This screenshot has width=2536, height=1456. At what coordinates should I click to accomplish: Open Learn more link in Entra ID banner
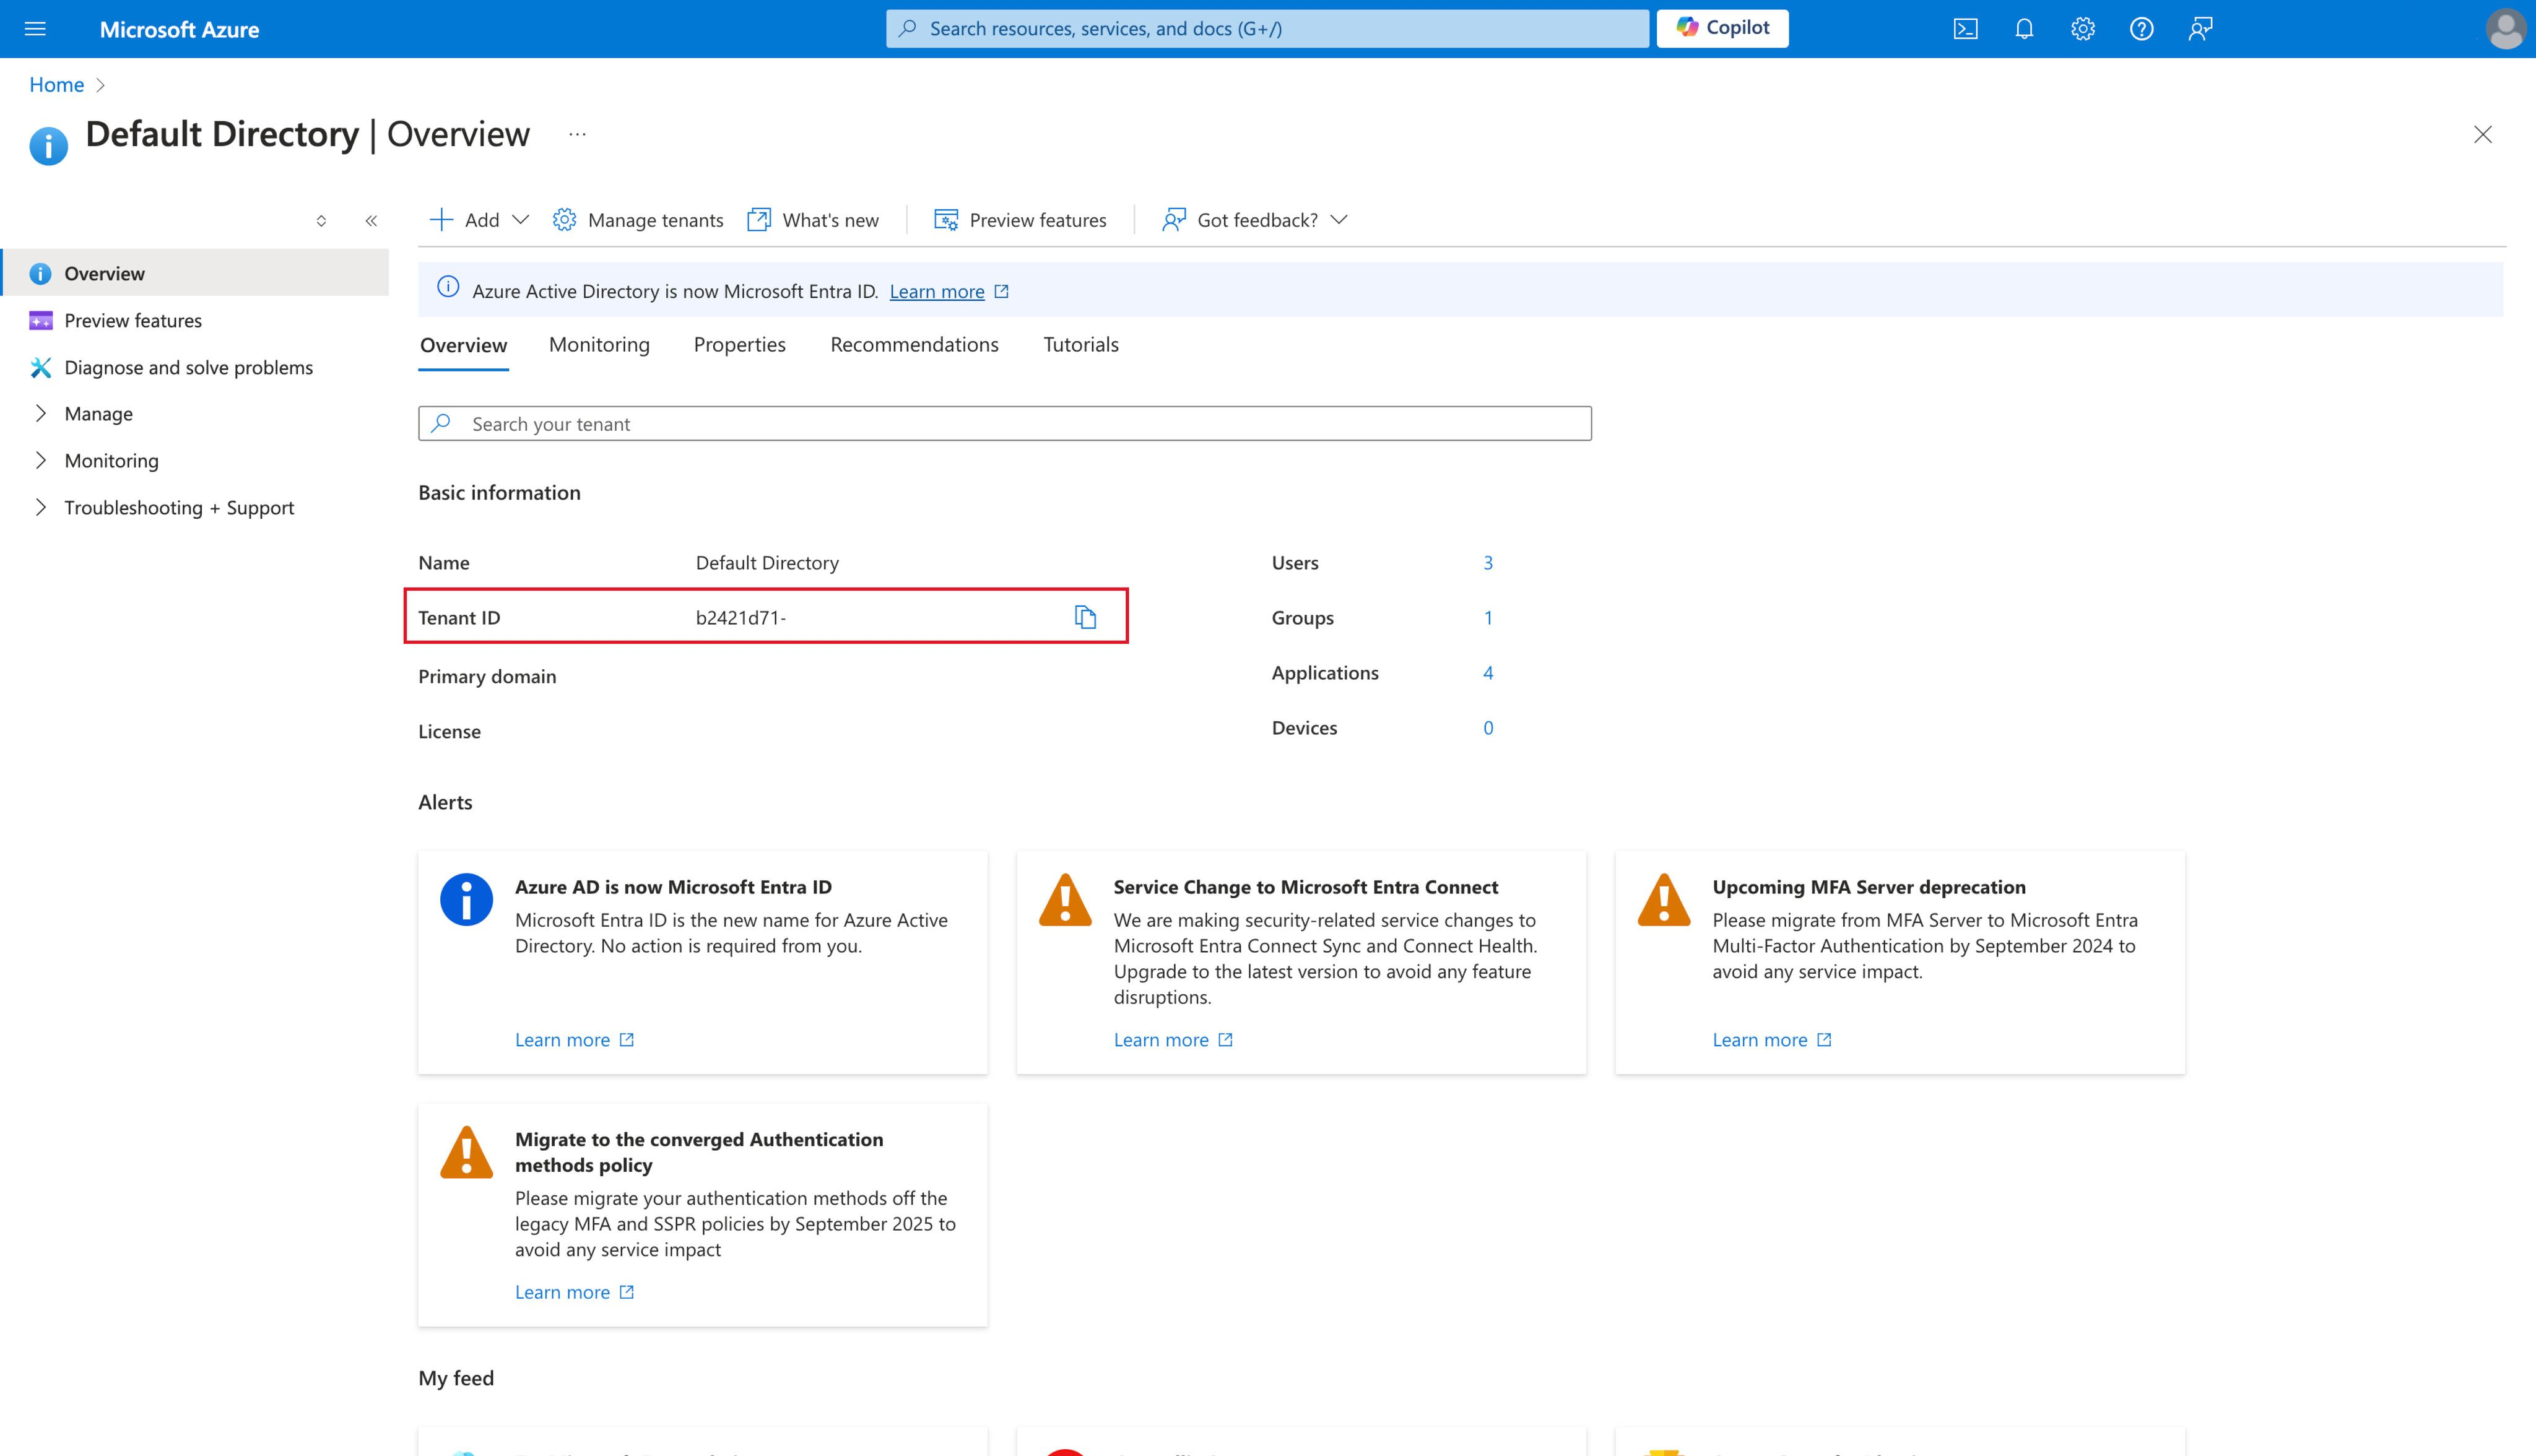point(937,292)
